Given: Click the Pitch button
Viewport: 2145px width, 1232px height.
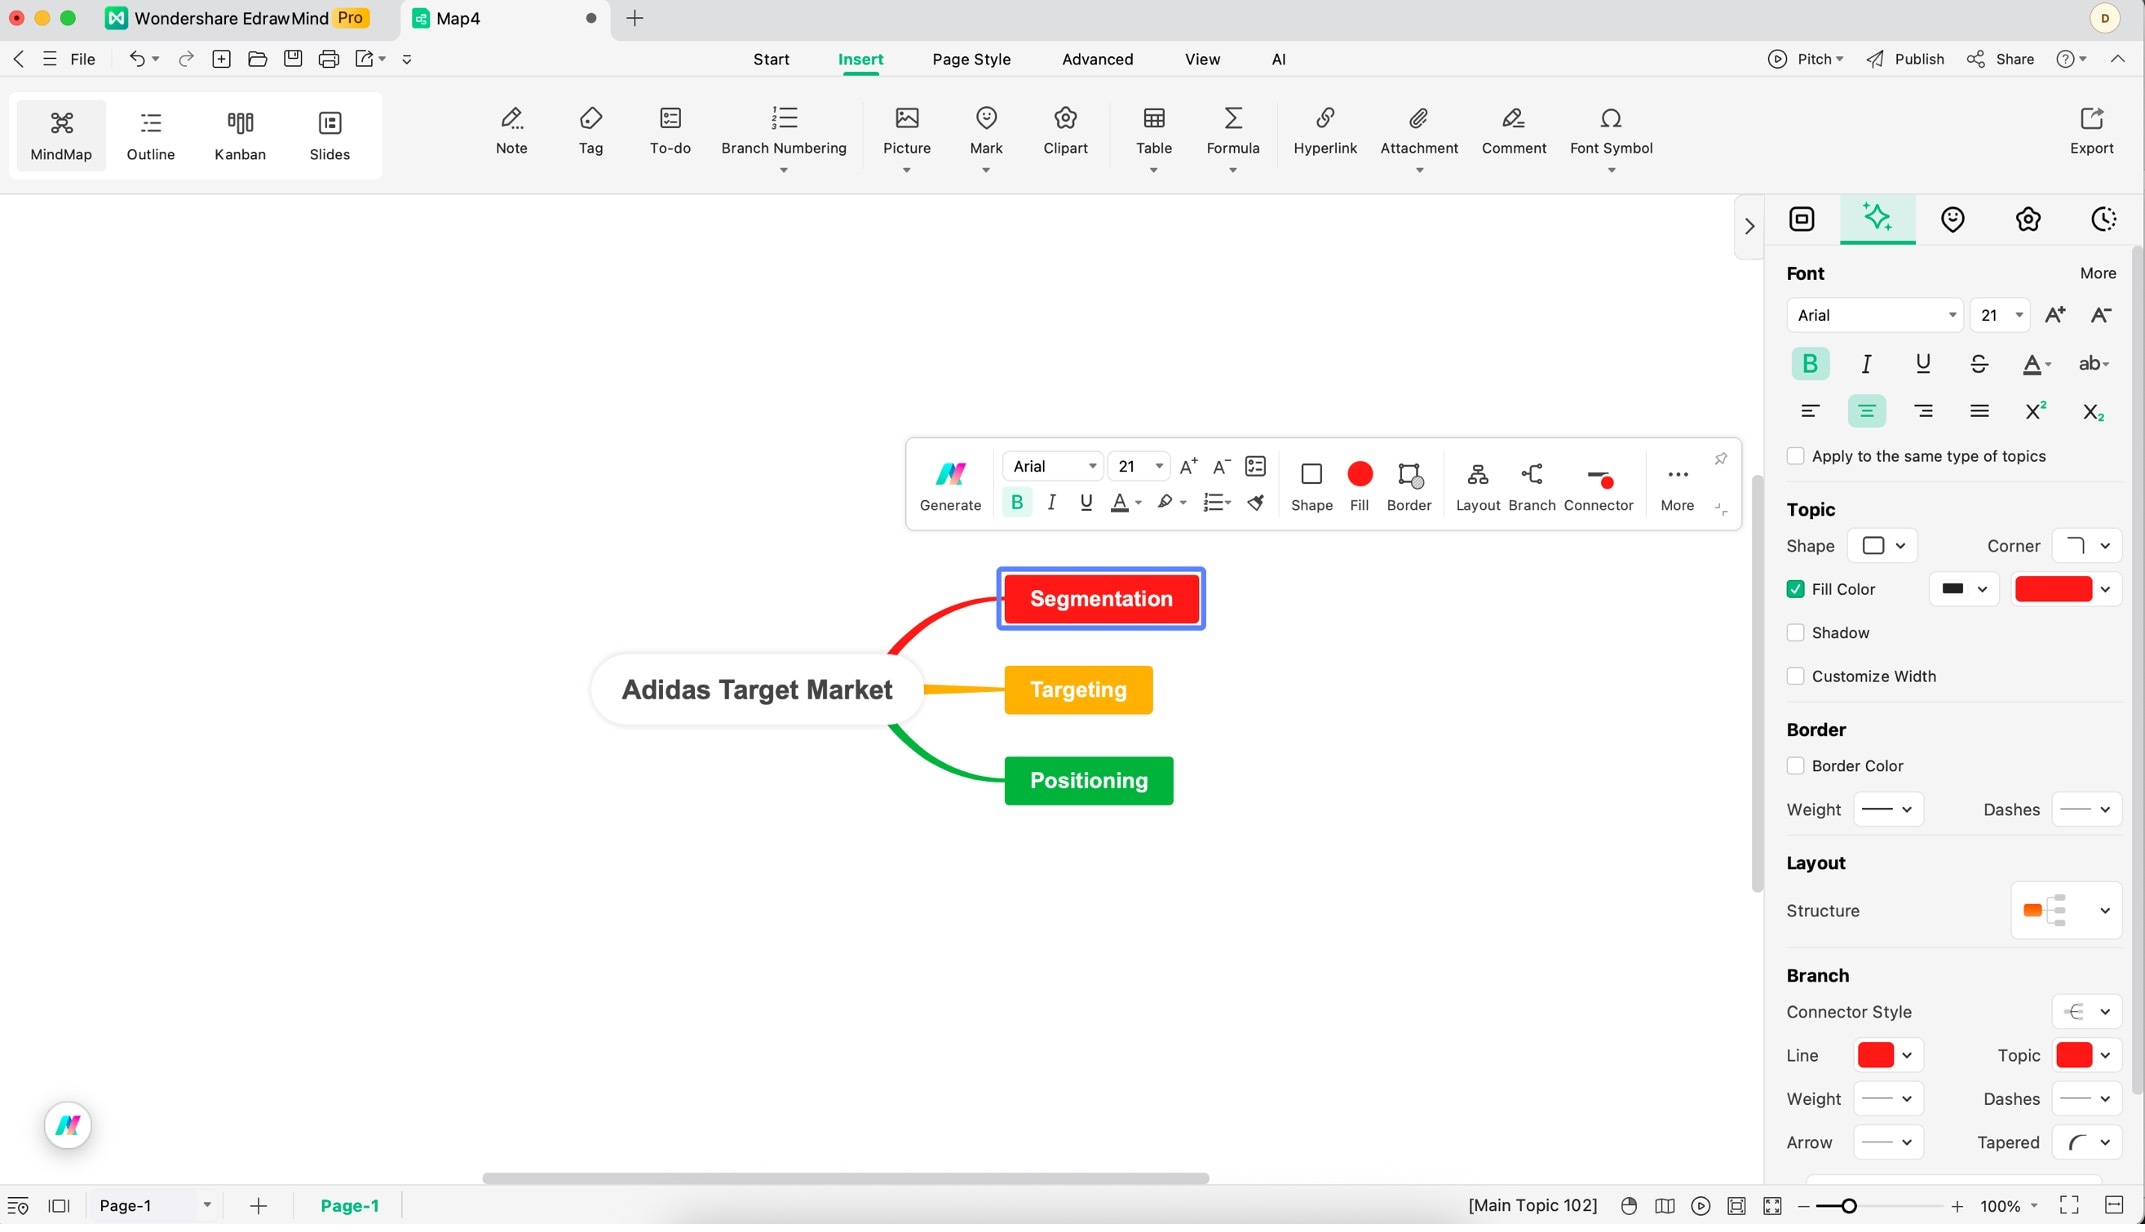Looking at the screenshot, I should 1805,59.
